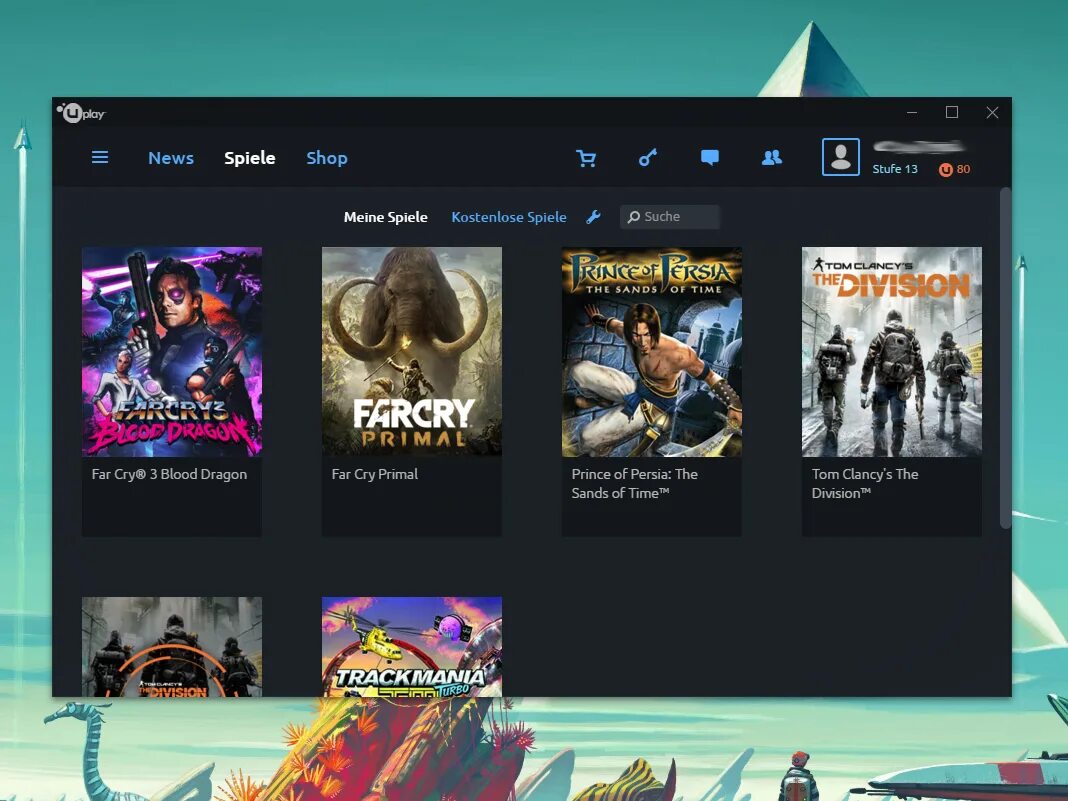The image size is (1068, 801).
Task: Open The Division cover with orange circle
Action: click(x=172, y=647)
